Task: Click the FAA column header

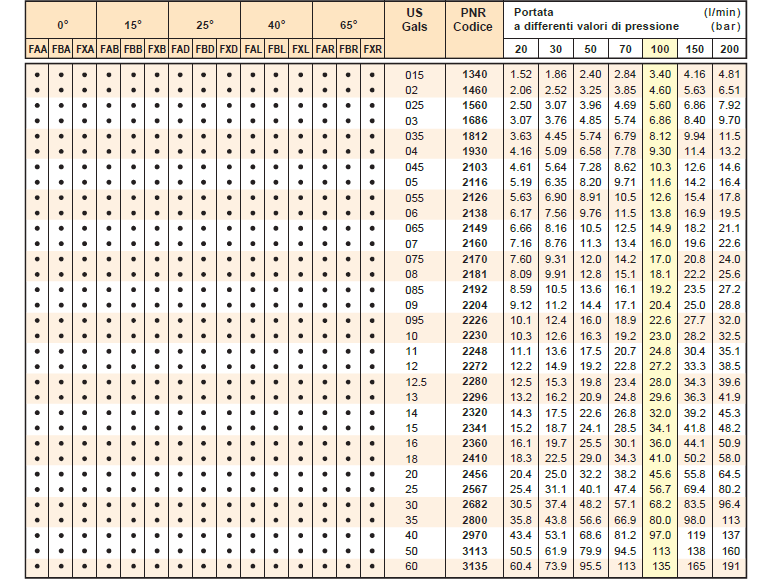Action: click(37, 49)
